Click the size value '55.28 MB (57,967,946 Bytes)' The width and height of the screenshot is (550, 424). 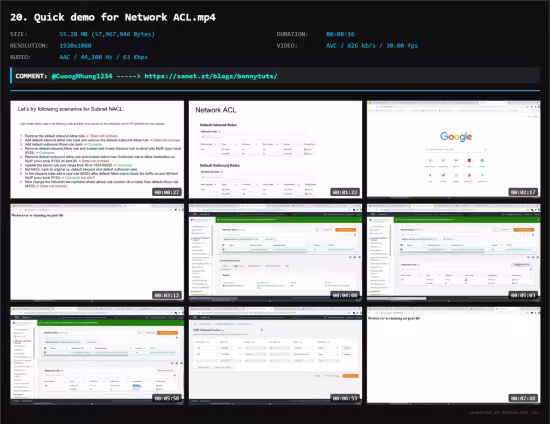tap(107, 34)
